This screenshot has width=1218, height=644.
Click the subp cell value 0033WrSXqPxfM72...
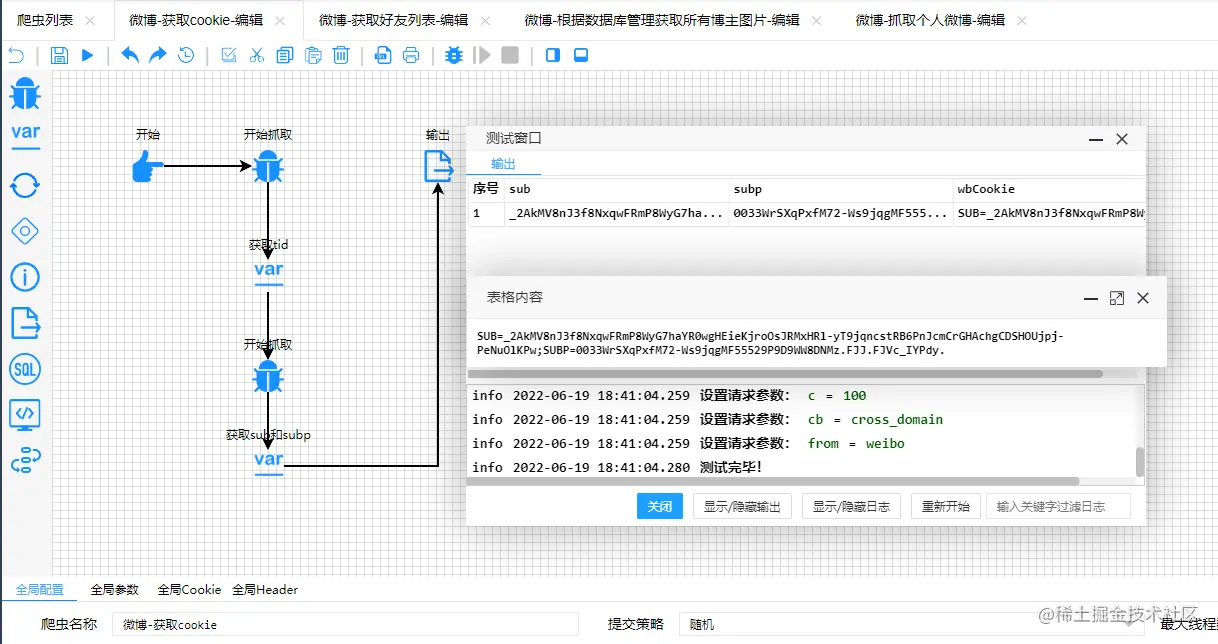840,213
